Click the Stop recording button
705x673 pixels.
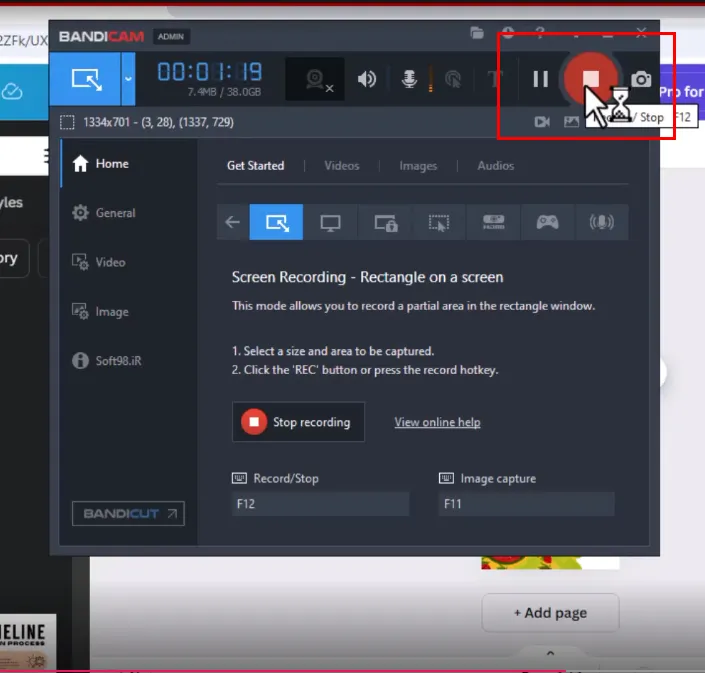pyautogui.click(x=298, y=422)
